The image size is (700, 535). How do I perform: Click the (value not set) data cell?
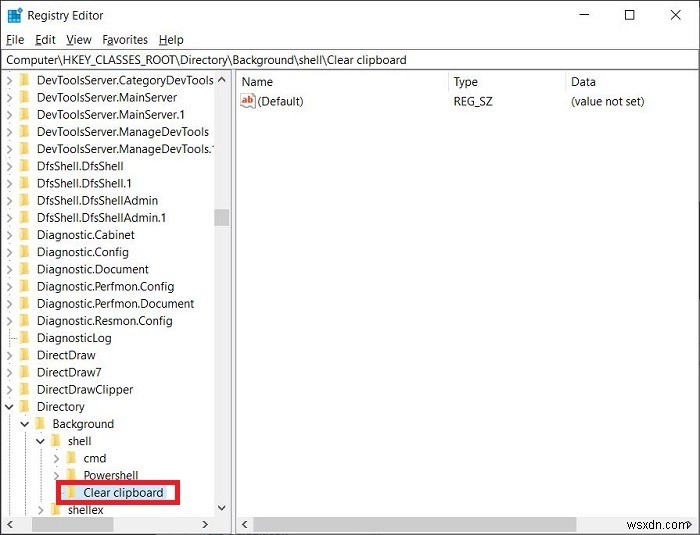click(x=608, y=101)
